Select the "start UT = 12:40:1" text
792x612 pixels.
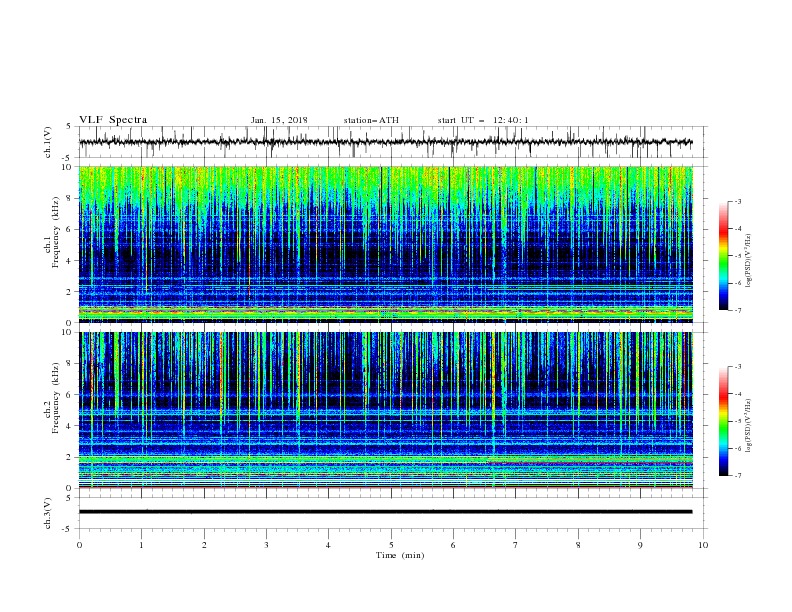[x=483, y=120]
